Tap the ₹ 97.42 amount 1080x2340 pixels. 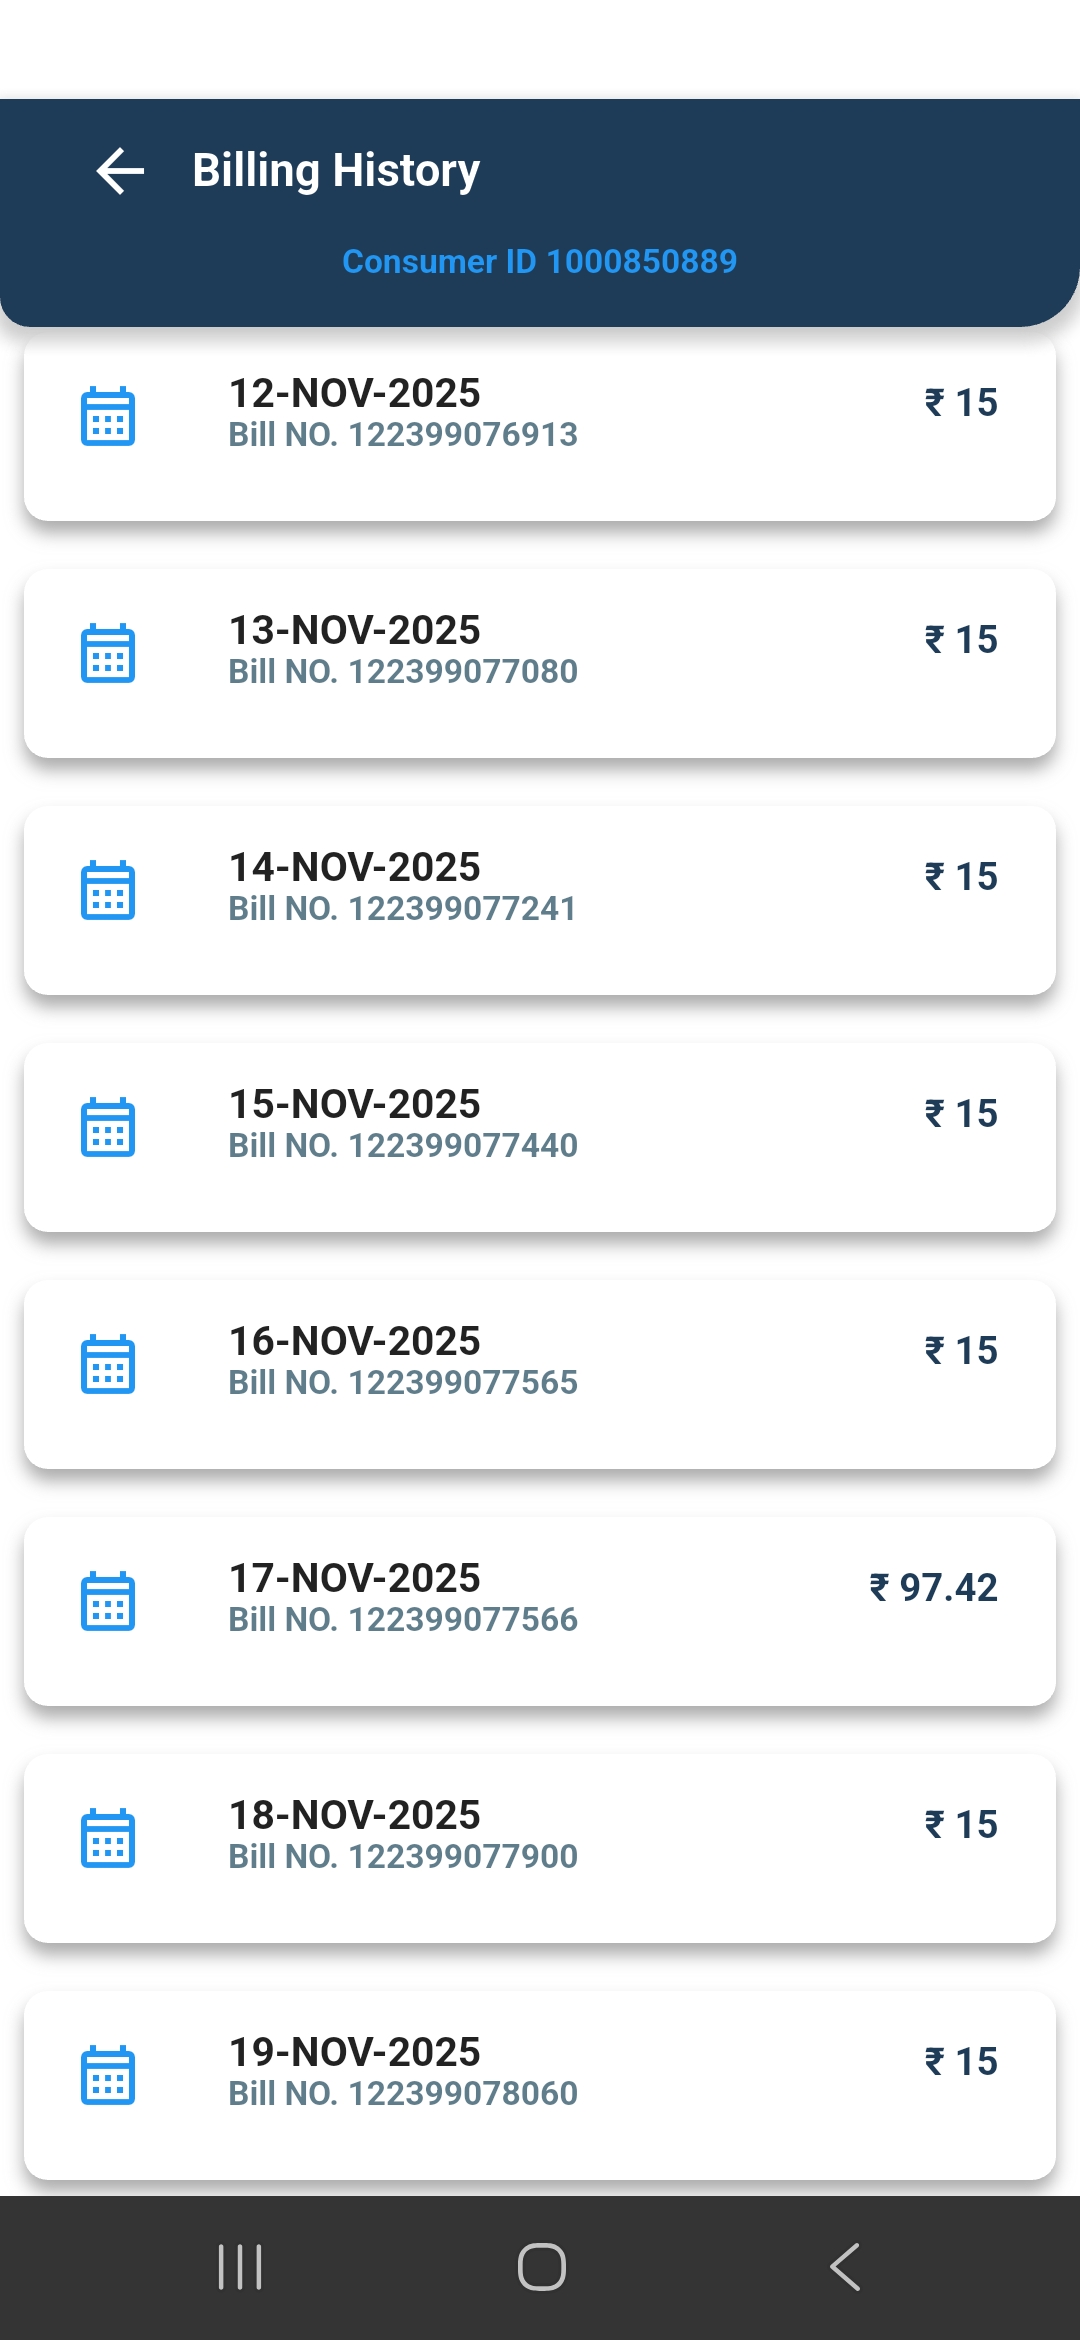pyautogui.click(x=933, y=1587)
